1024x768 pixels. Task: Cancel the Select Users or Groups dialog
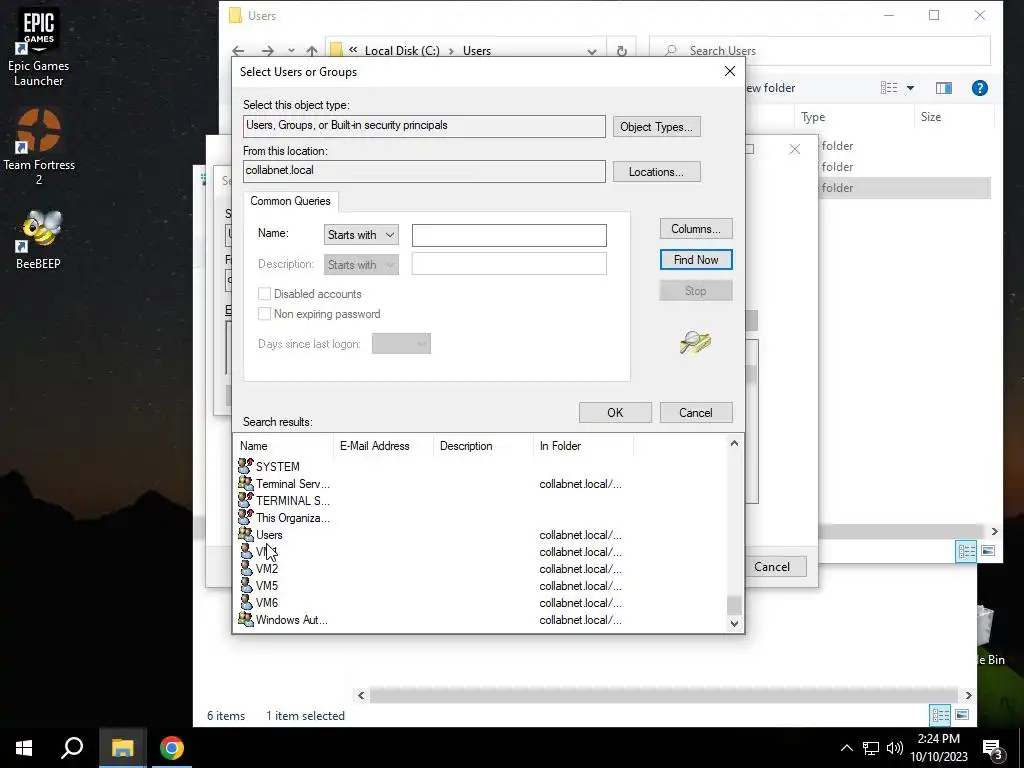tap(696, 413)
